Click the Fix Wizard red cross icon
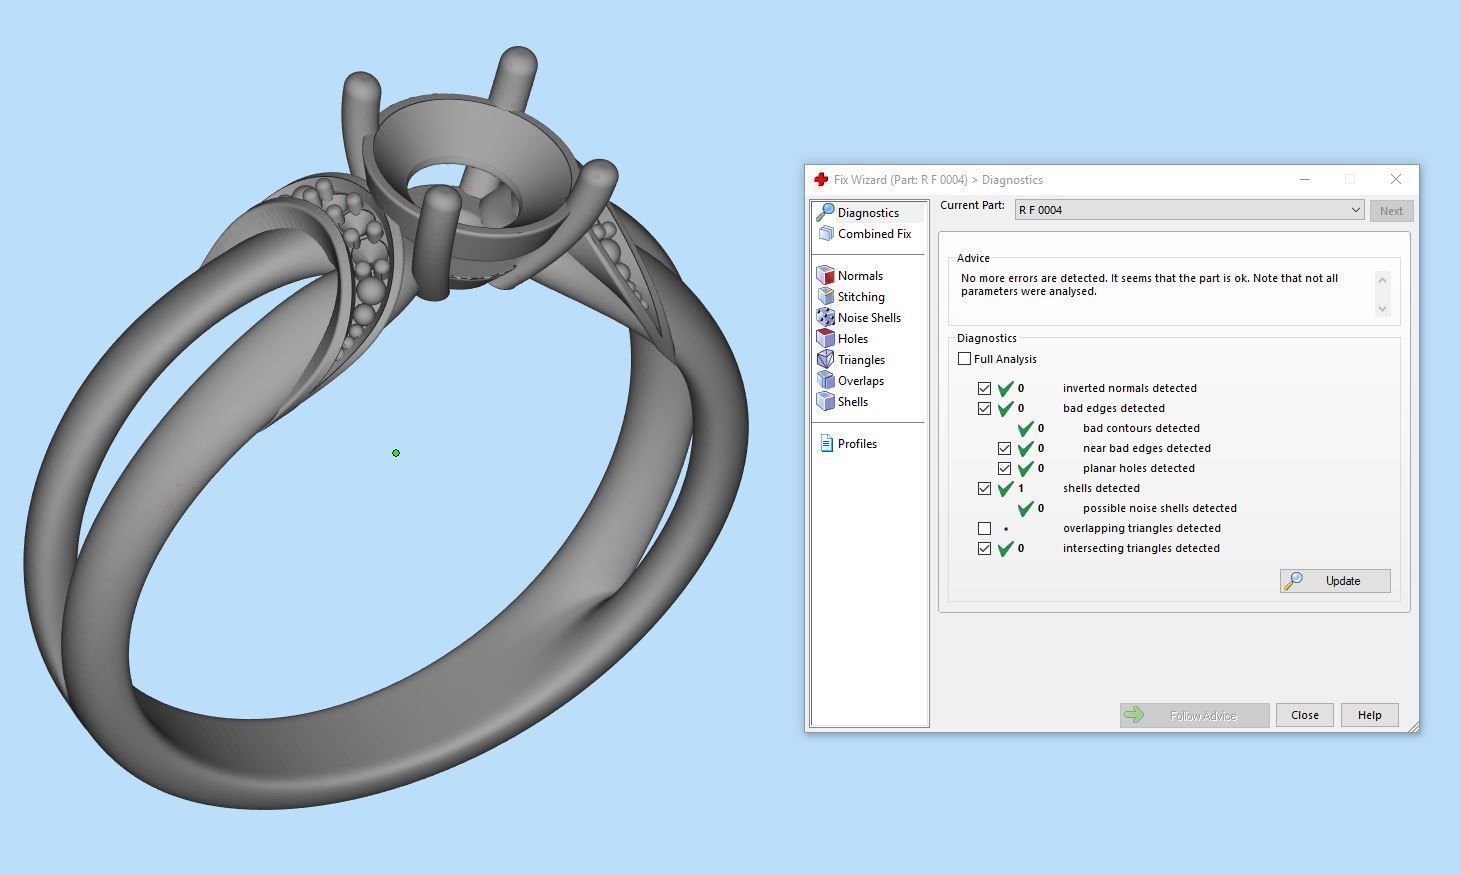 pyautogui.click(x=821, y=179)
